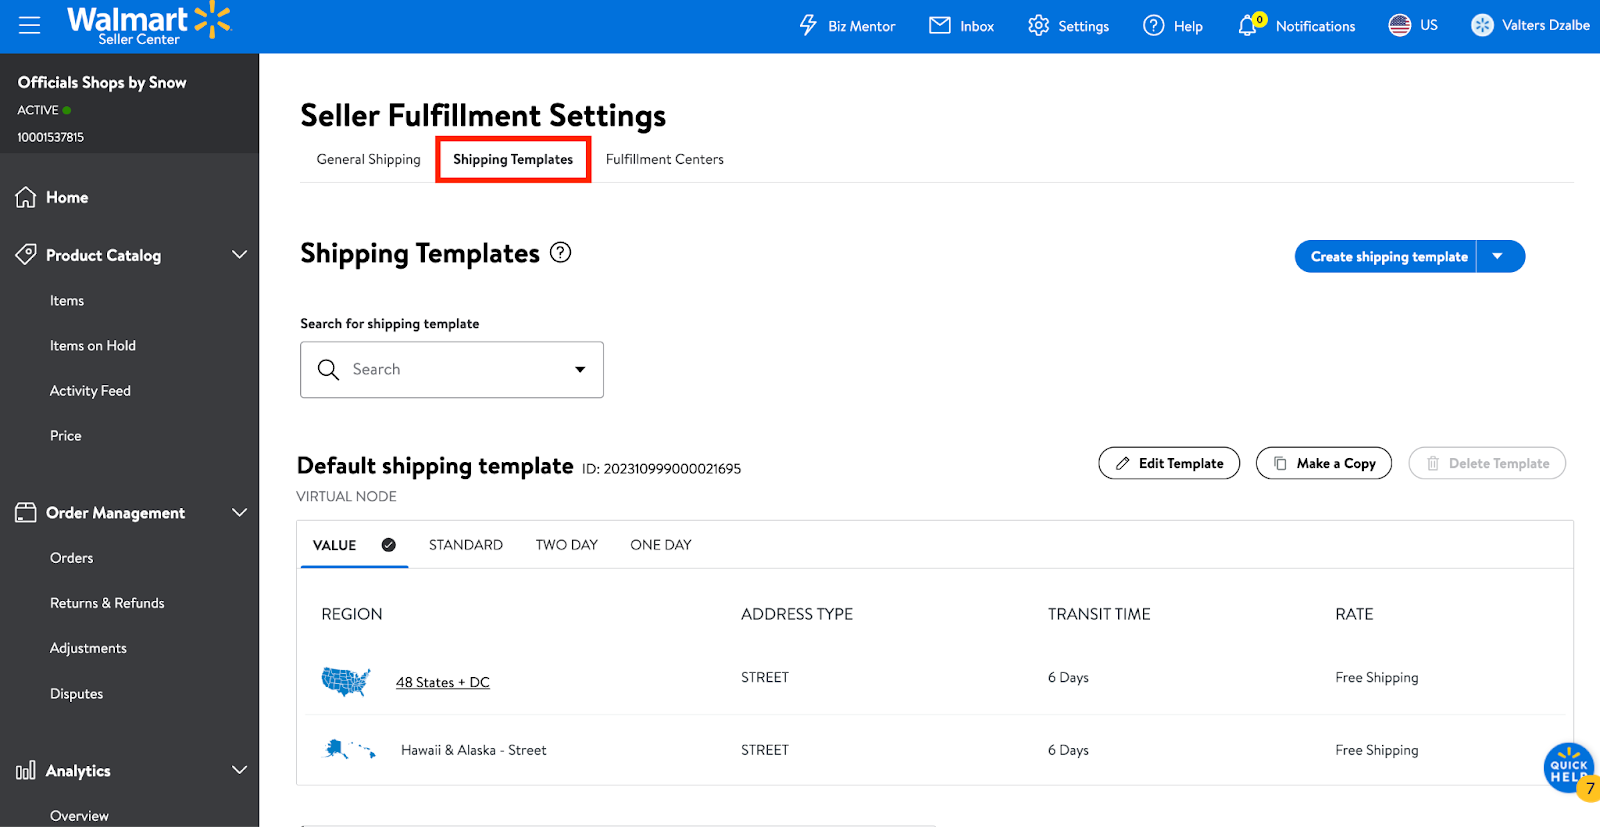1600x827 pixels.
Task: Select the Shipping Templates tab
Action: (x=513, y=159)
